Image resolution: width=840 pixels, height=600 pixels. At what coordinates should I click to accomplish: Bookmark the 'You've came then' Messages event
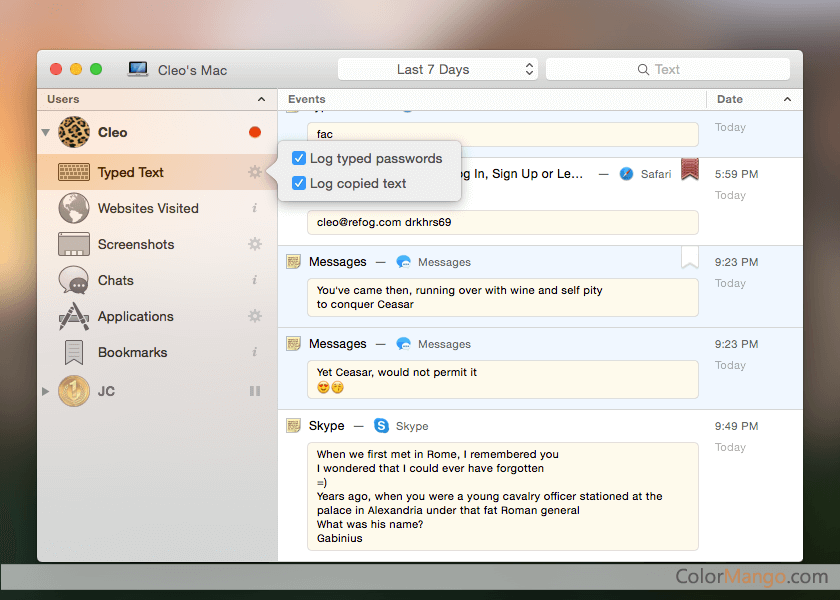(x=690, y=257)
